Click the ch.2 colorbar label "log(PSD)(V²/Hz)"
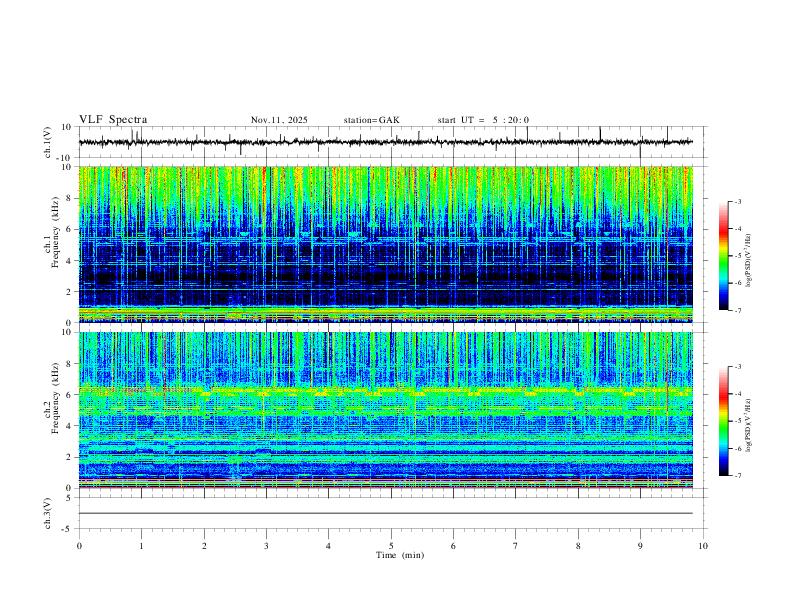Screen dimensions: 792x612 [x=748, y=425]
